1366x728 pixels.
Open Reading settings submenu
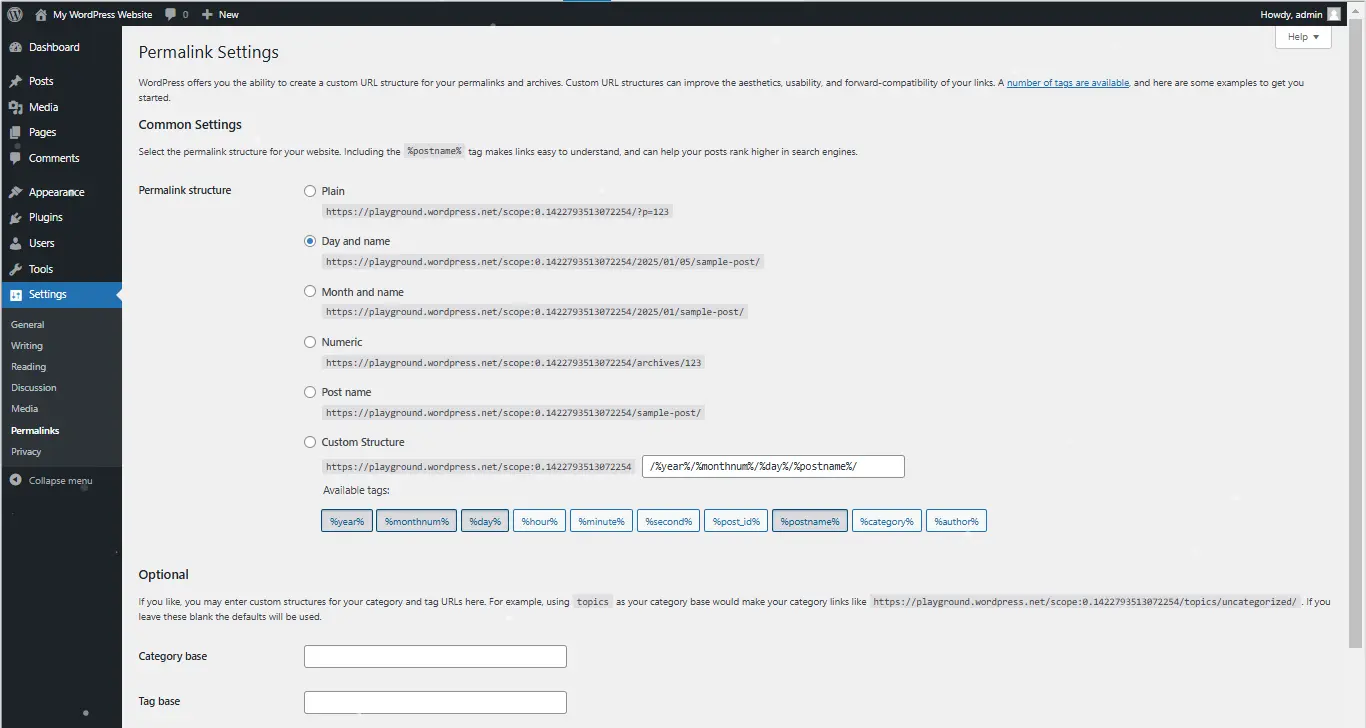tap(29, 366)
